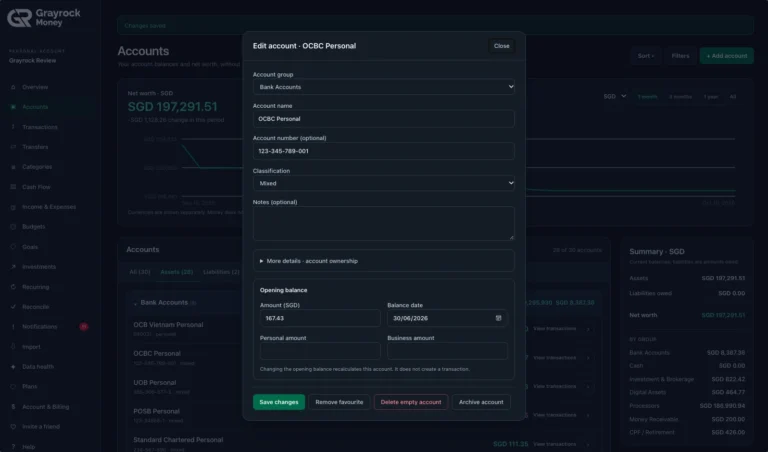768x452 pixels.
Task: Expand More details account ownership section
Action: [x=384, y=261]
